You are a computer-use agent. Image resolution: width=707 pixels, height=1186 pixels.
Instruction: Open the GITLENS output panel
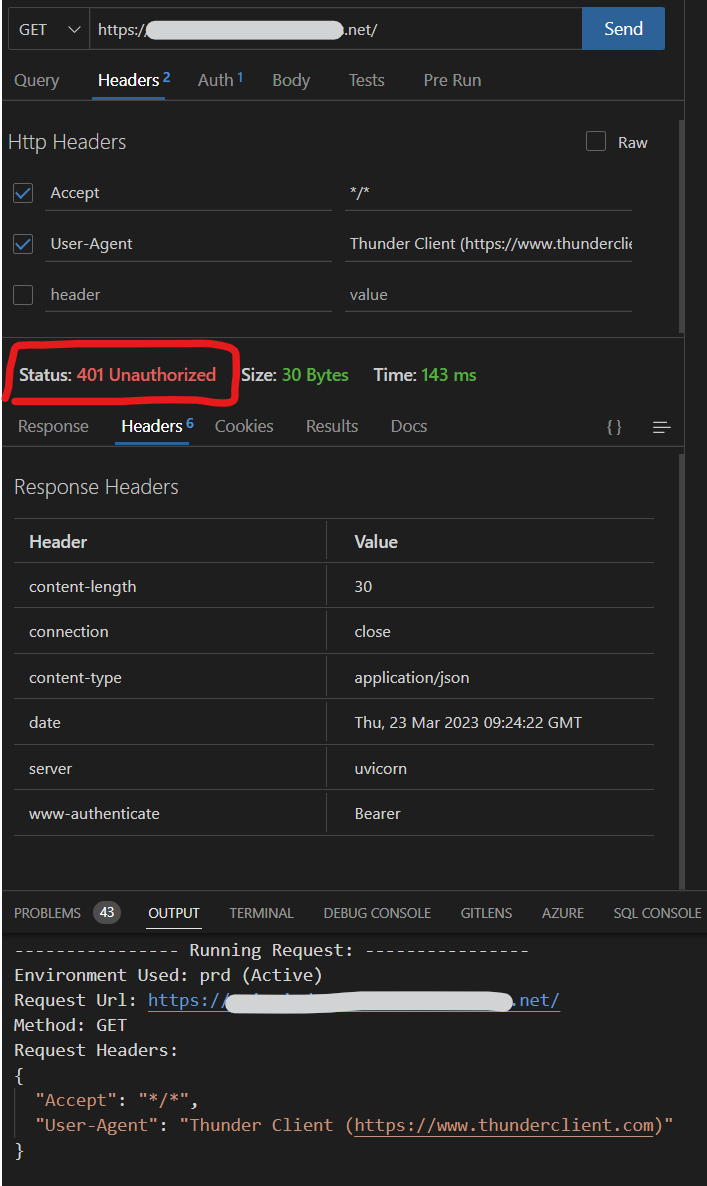pyautogui.click(x=486, y=912)
